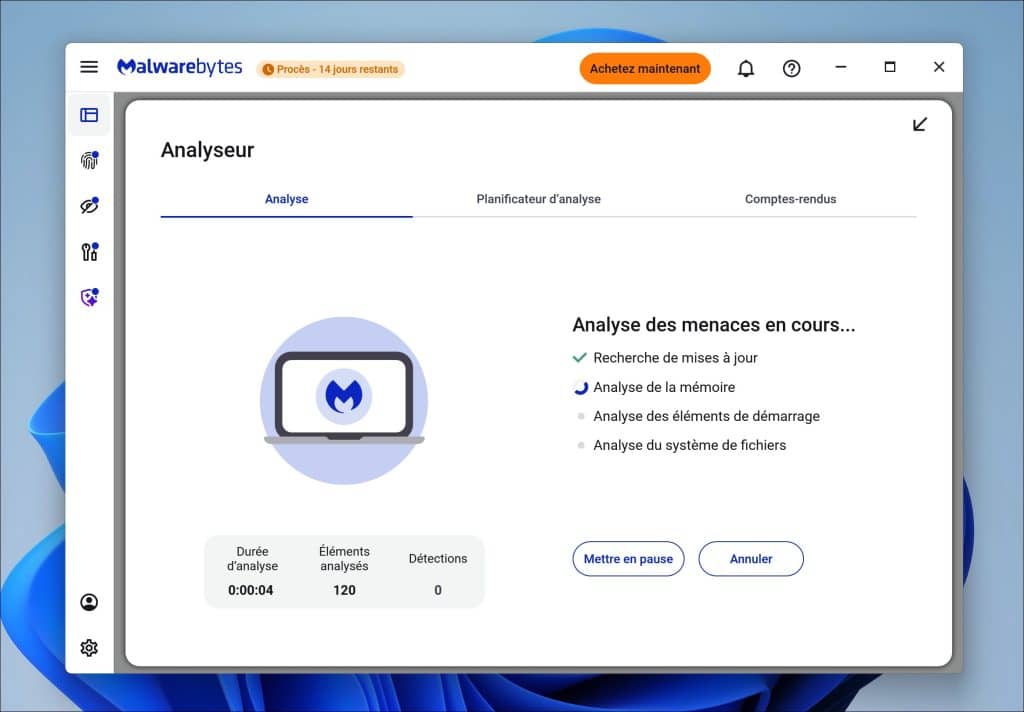
Task: Open the notifications bell
Action: click(746, 69)
